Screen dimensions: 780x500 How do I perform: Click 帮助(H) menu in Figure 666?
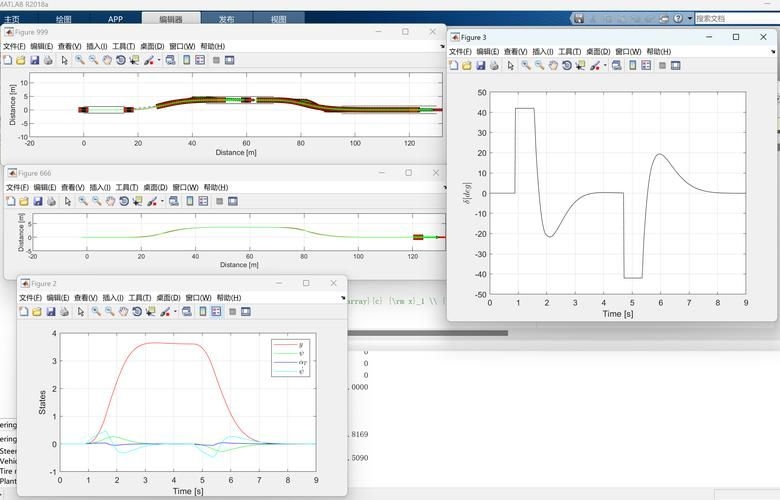point(215,187)
